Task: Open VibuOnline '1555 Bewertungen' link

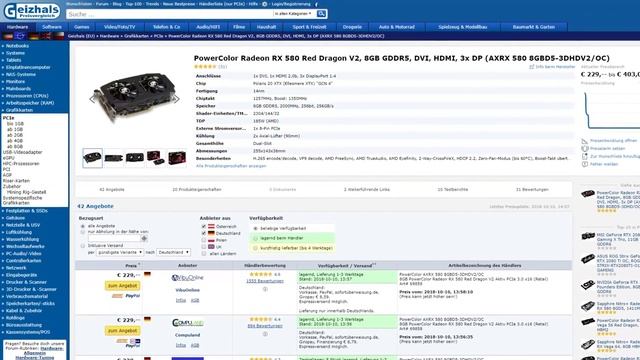Action: tap(264, 281)
